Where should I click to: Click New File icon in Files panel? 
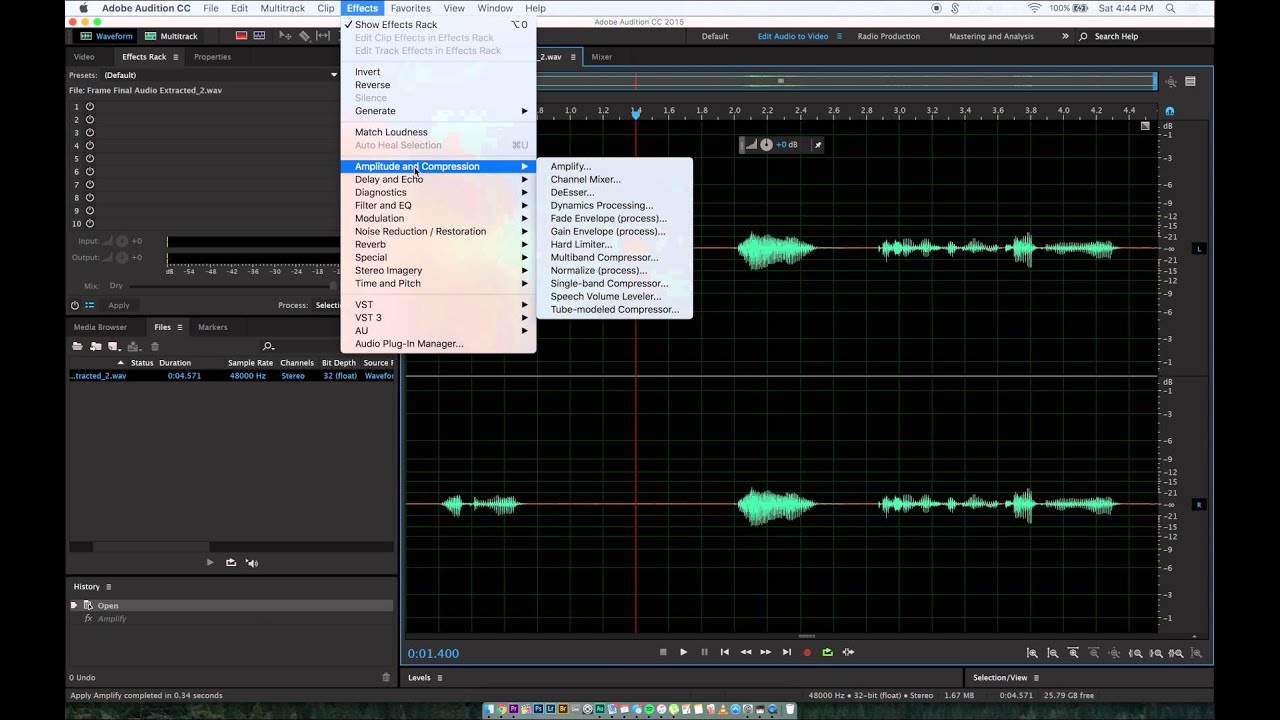pos(114,346)
